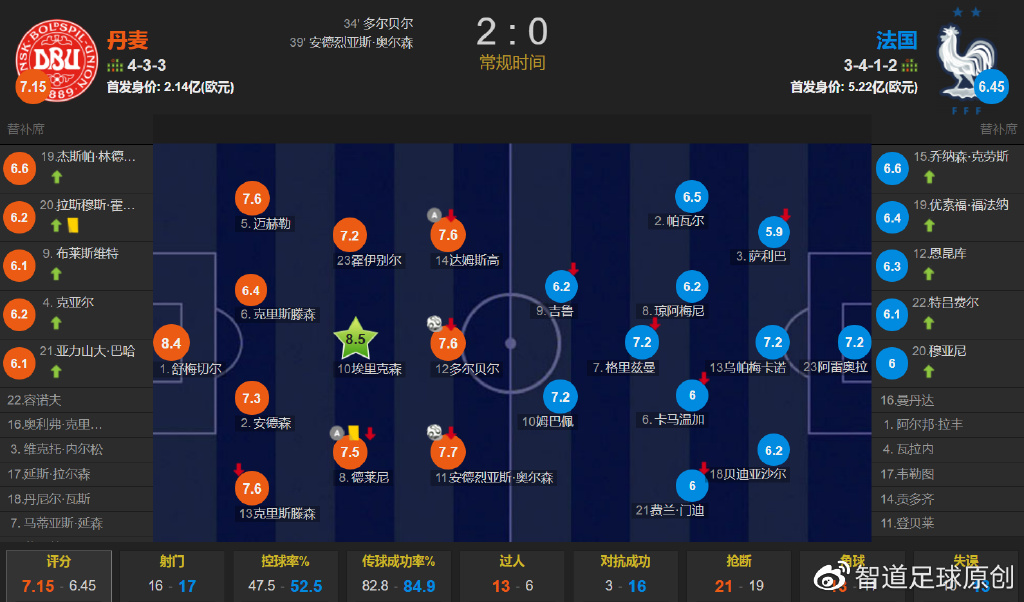Click the 过人 dribbles stat tab

tap(512, 575)
